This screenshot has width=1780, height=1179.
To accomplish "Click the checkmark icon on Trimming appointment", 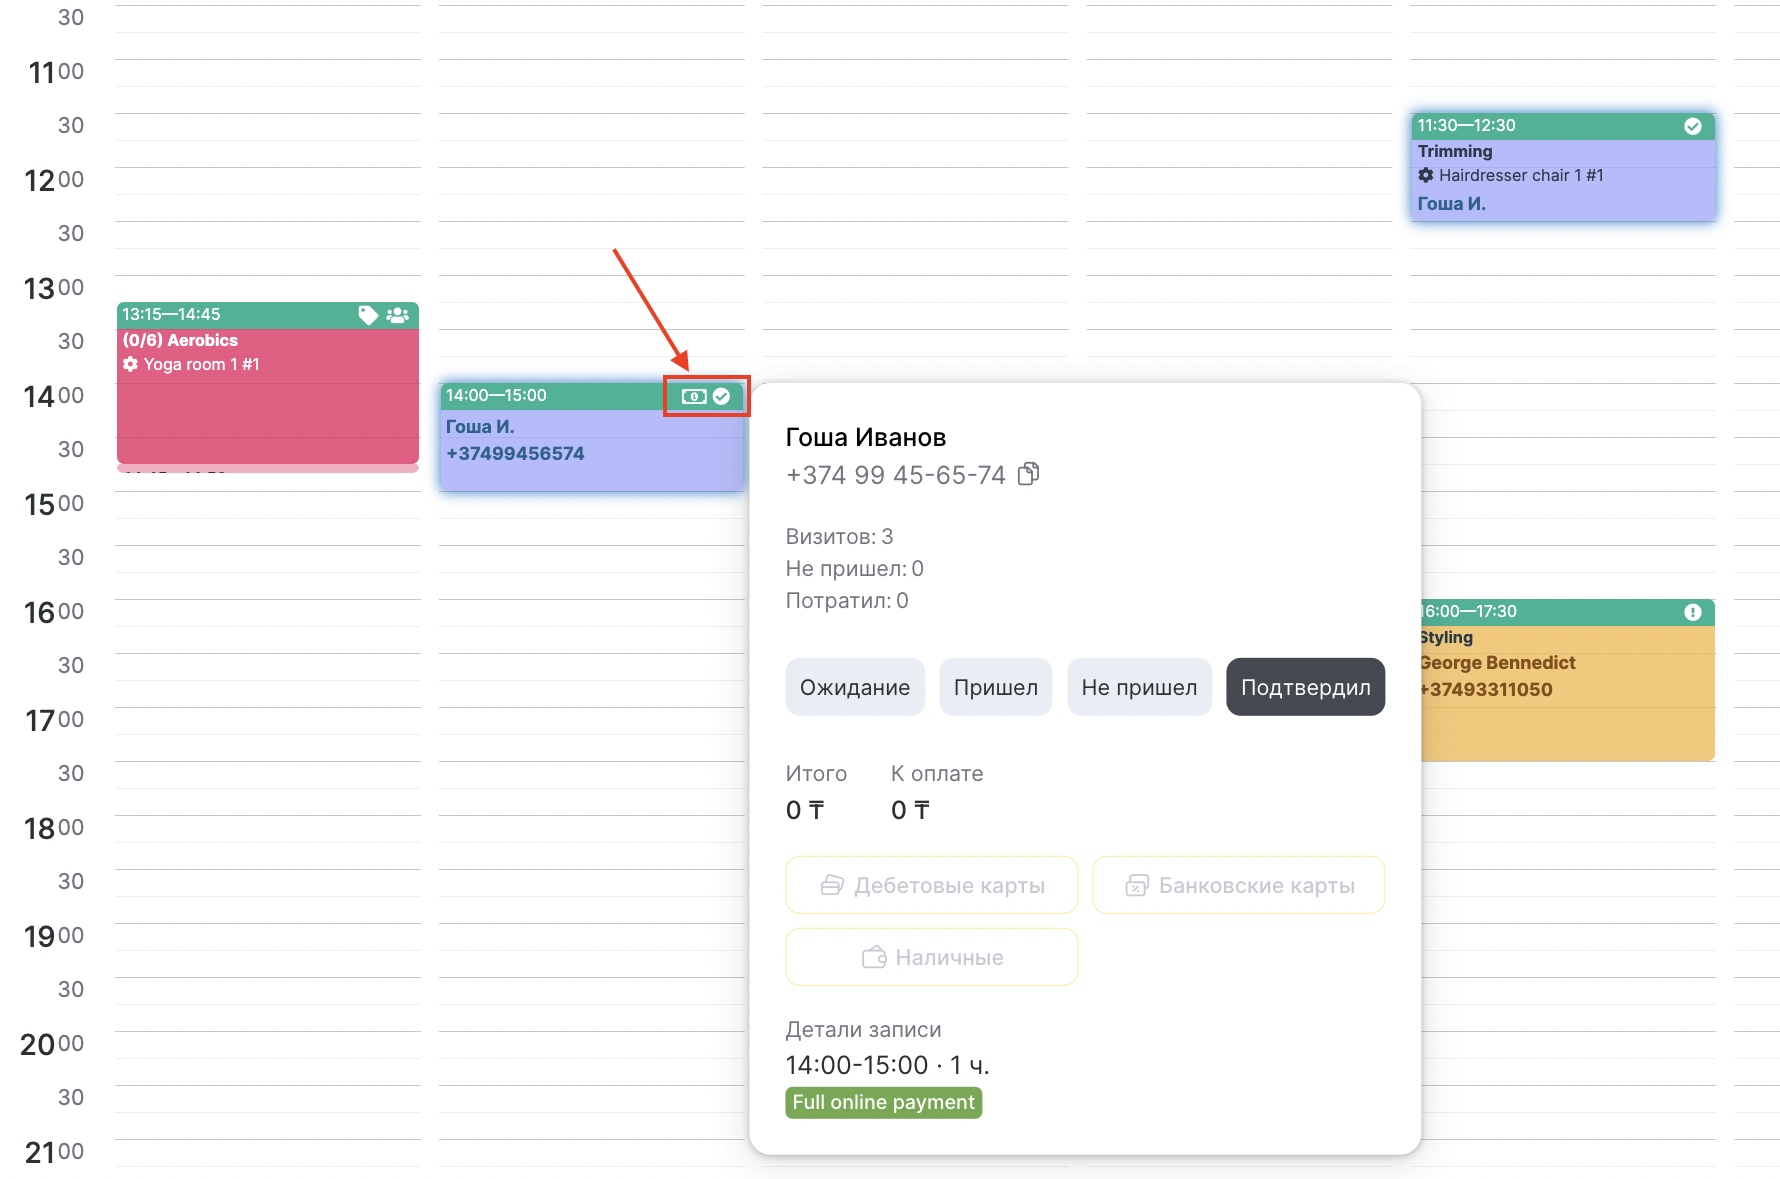I will 1693,126.
